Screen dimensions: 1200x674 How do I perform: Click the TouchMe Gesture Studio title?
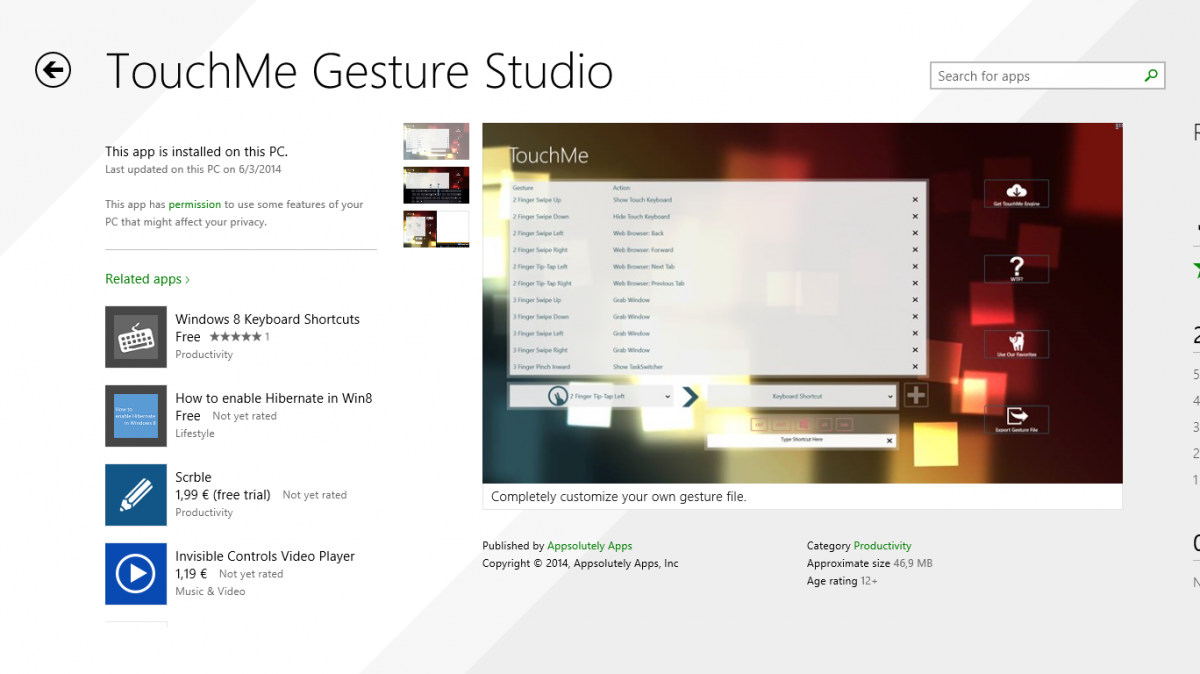point(360,72)
